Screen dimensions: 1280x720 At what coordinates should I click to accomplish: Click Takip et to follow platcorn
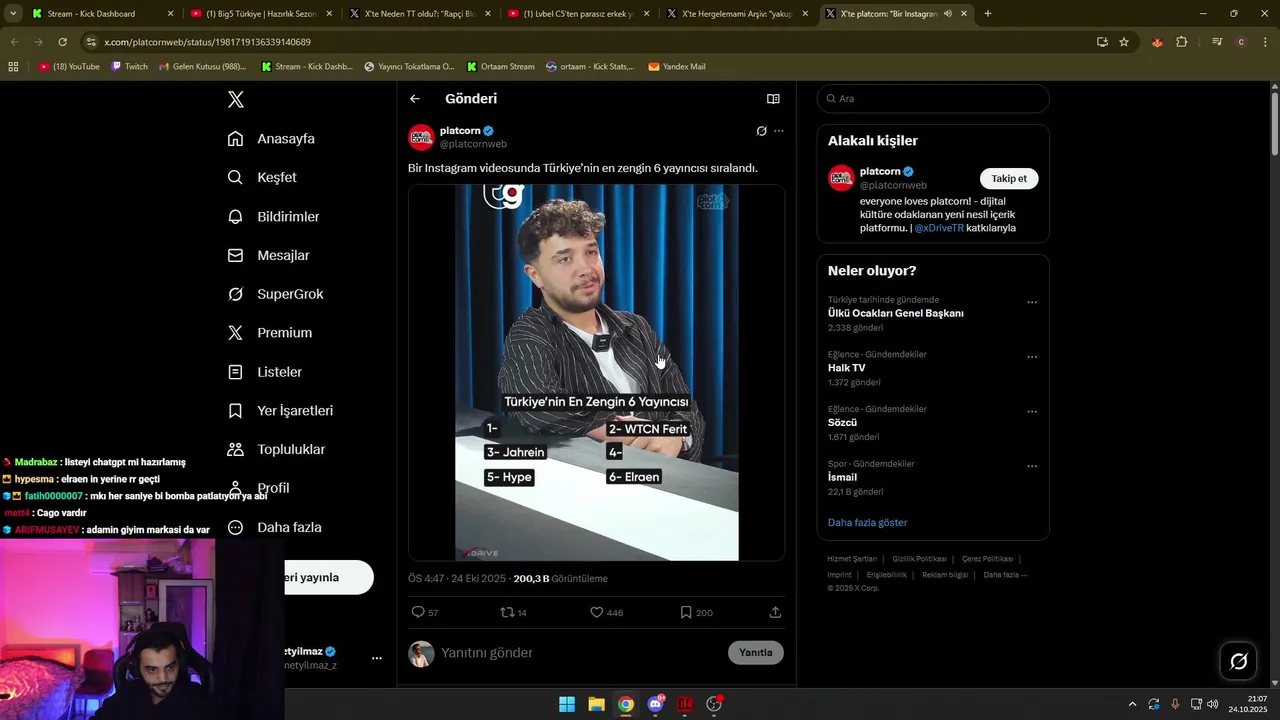tap(1009, 178)
